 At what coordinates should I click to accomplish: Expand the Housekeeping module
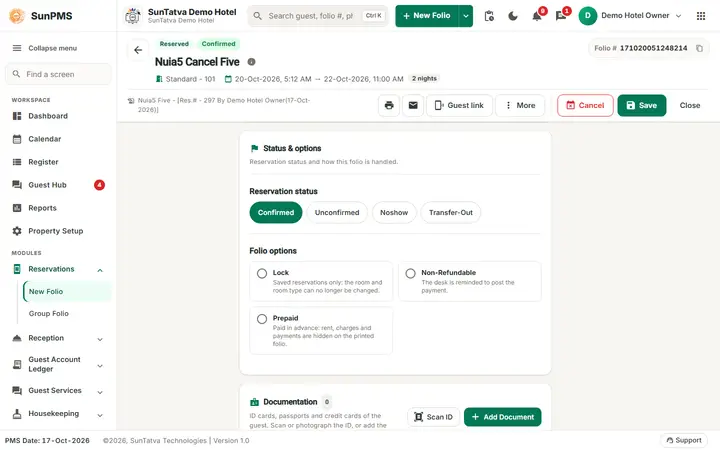tap(100, 415)
